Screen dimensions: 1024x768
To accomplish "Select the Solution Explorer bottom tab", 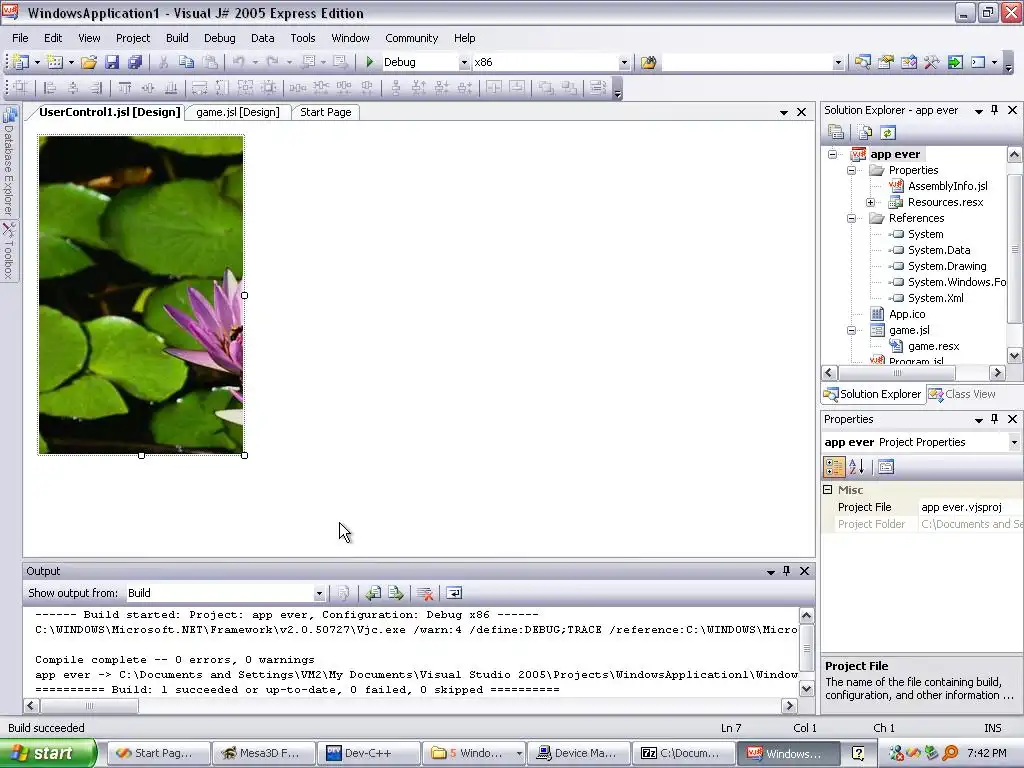I will 872,394.
